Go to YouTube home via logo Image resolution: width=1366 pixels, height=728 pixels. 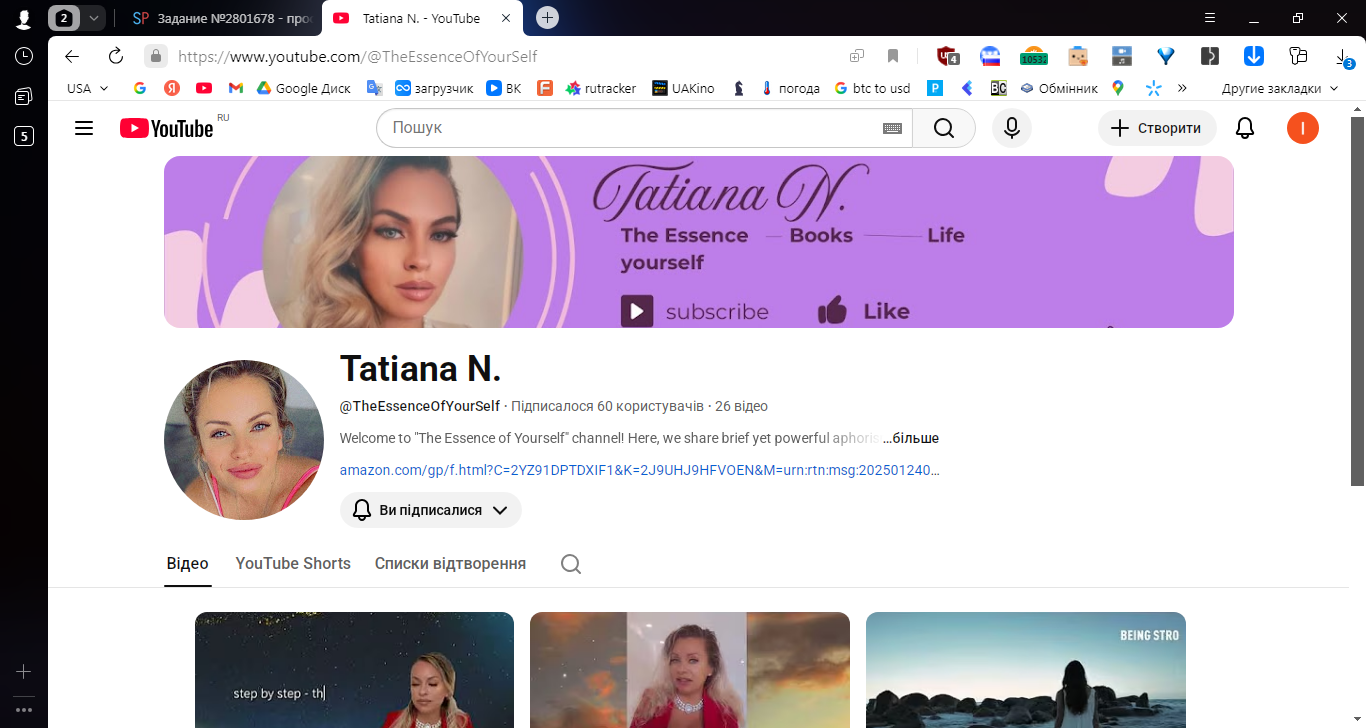[x=166, y=128]
